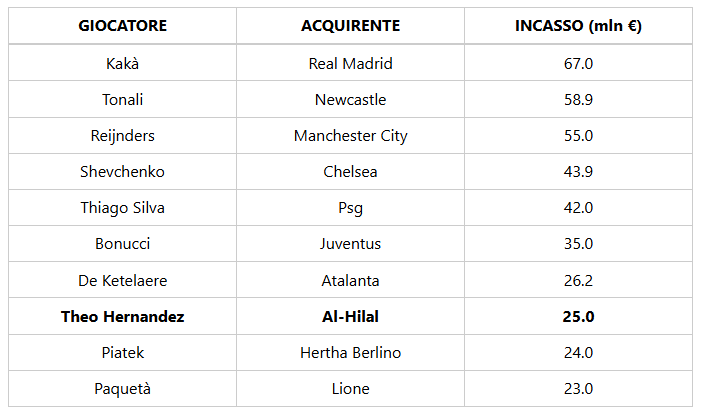Click the Newcastle buyer cell
This screenshot has width=704, height=416.
(x=350, y=100)
